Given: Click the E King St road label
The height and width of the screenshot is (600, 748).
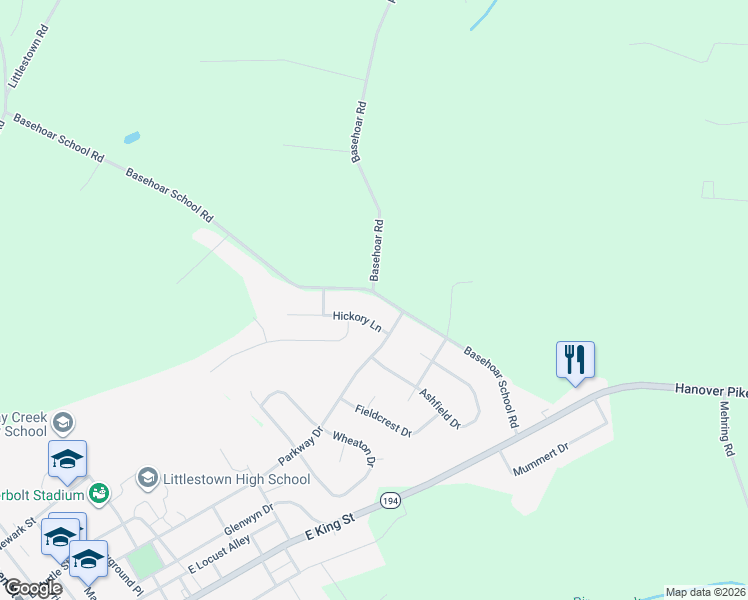Looking at the screenshot, I should [x=330, y=526].
